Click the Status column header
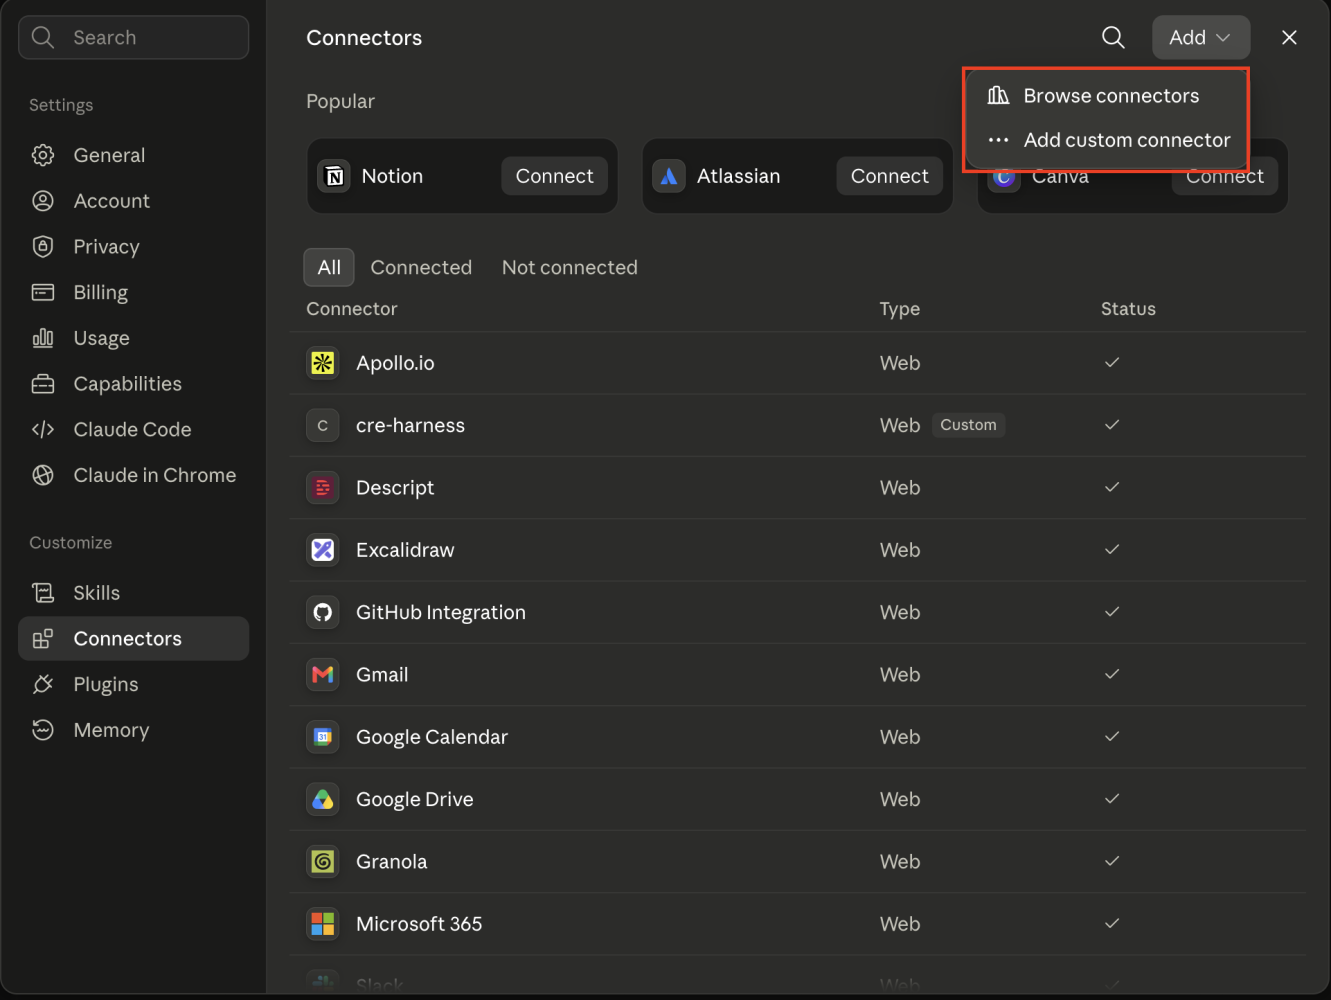Screen dimensions: 1331x1000 tap(1128, 309)
